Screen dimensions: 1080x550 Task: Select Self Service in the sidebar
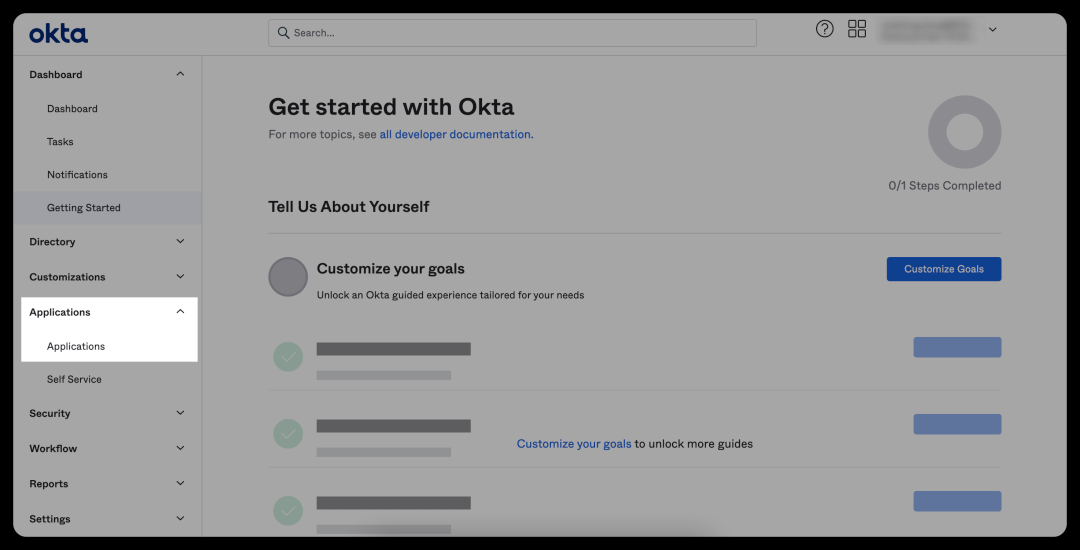coord(74,380)
